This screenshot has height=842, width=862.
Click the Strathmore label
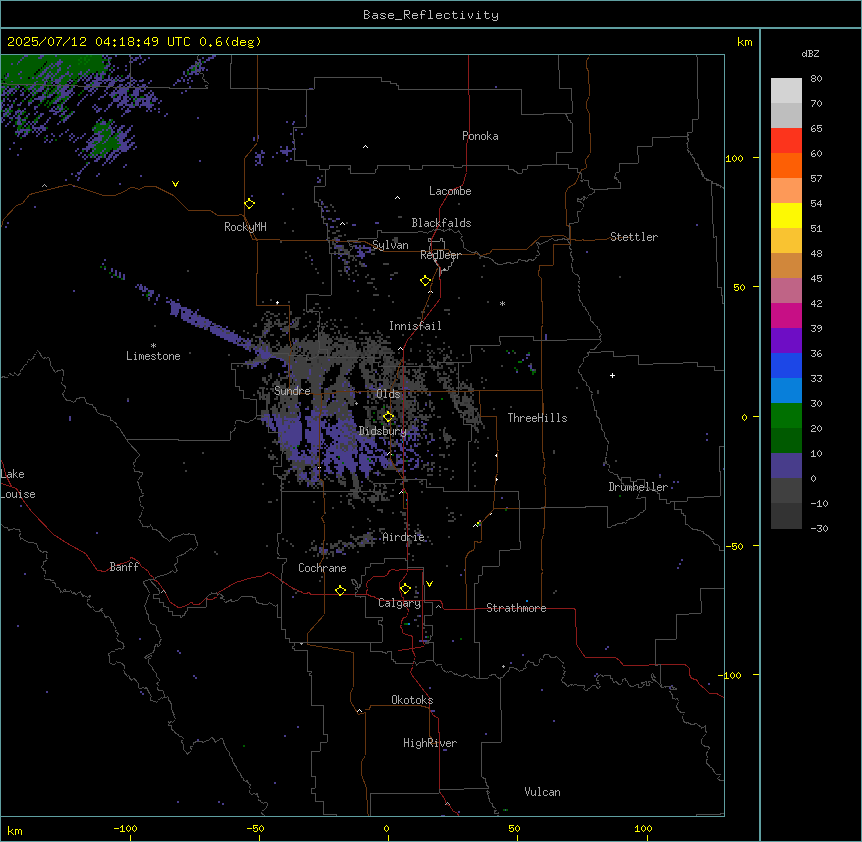coord(516,608)
